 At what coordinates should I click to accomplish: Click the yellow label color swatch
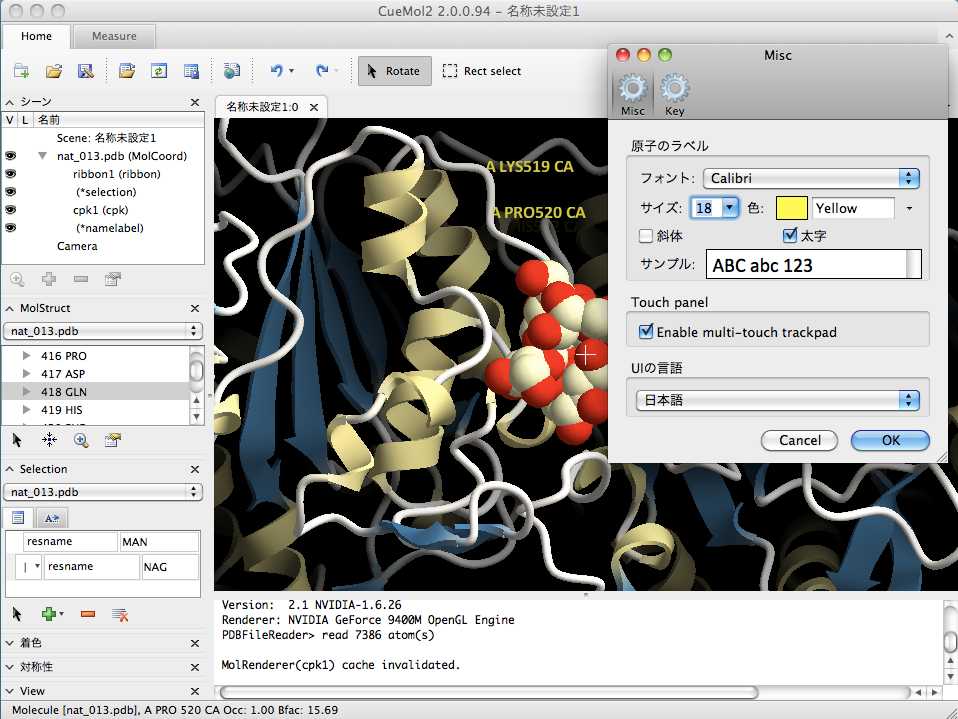pyautogui.click(x=791, y=208)
